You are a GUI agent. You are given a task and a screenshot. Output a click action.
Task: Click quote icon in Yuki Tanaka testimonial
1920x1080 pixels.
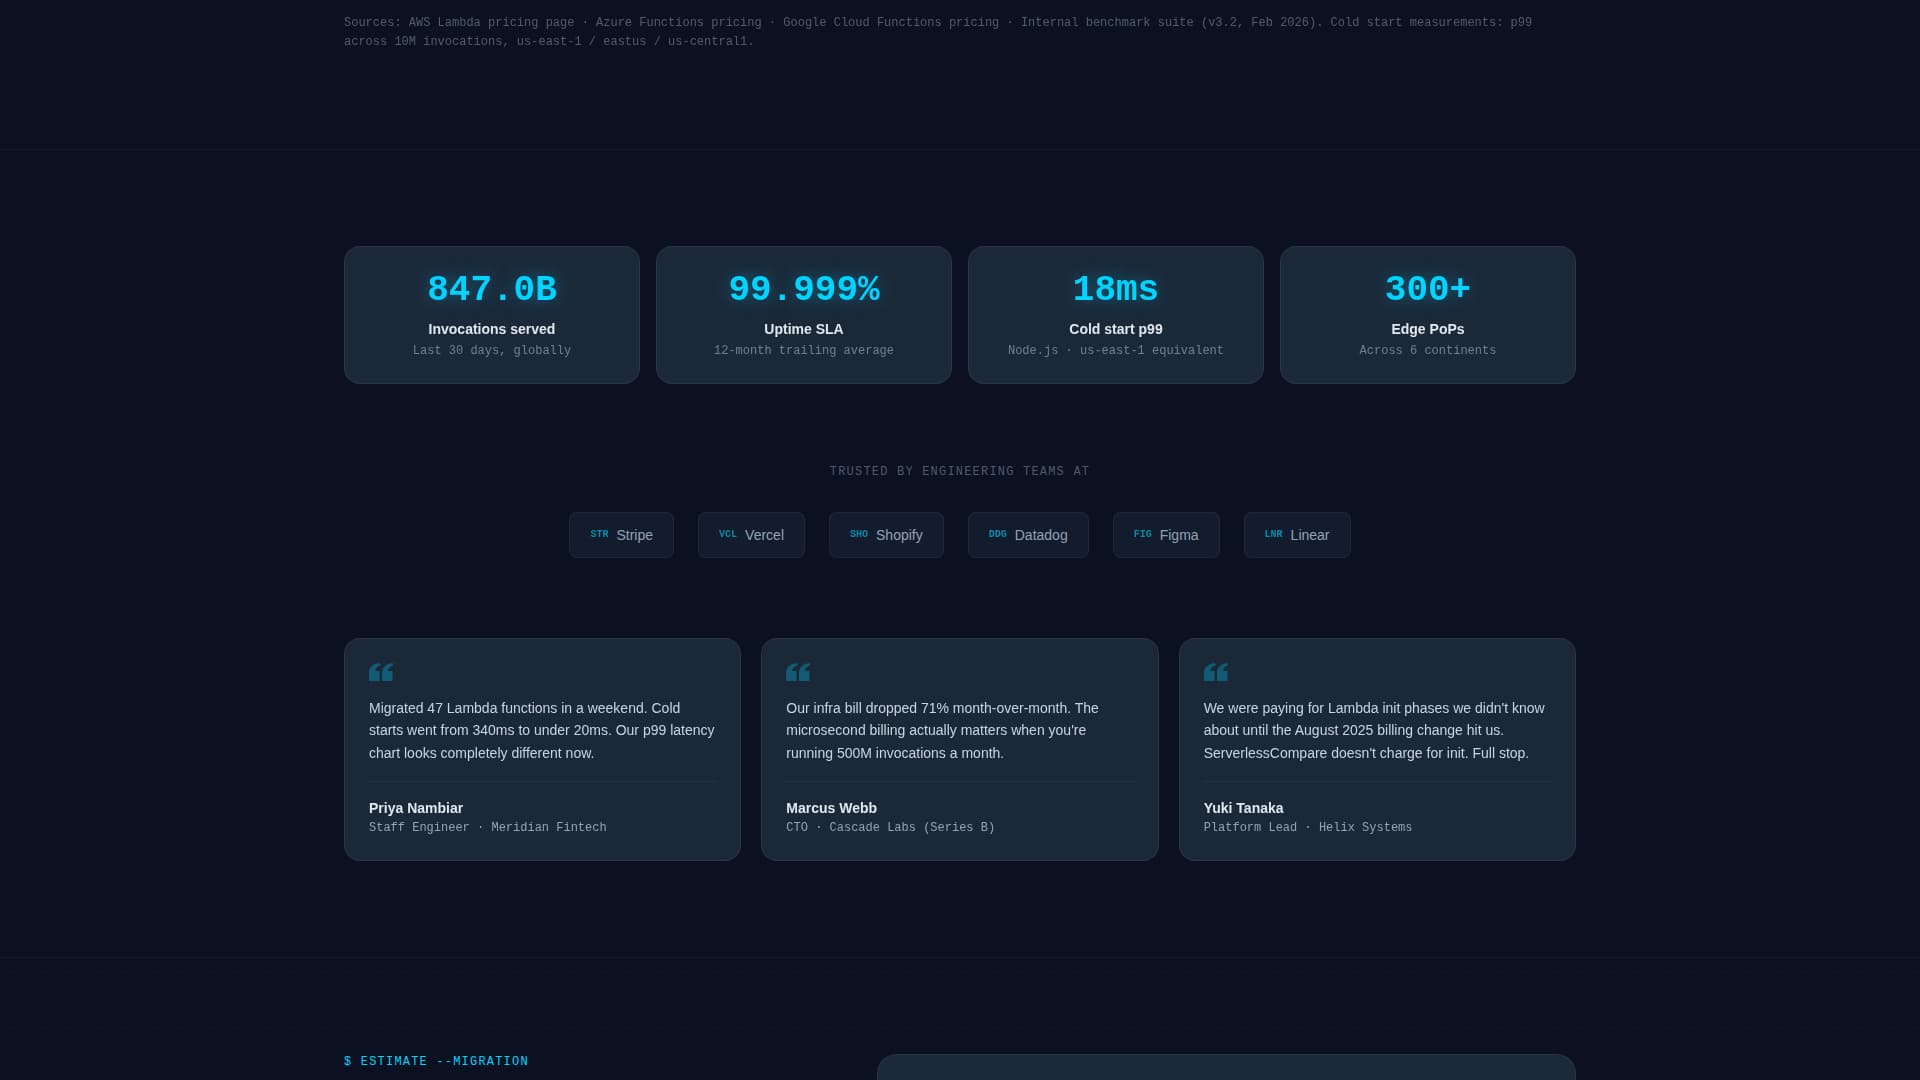point(1216,672)
